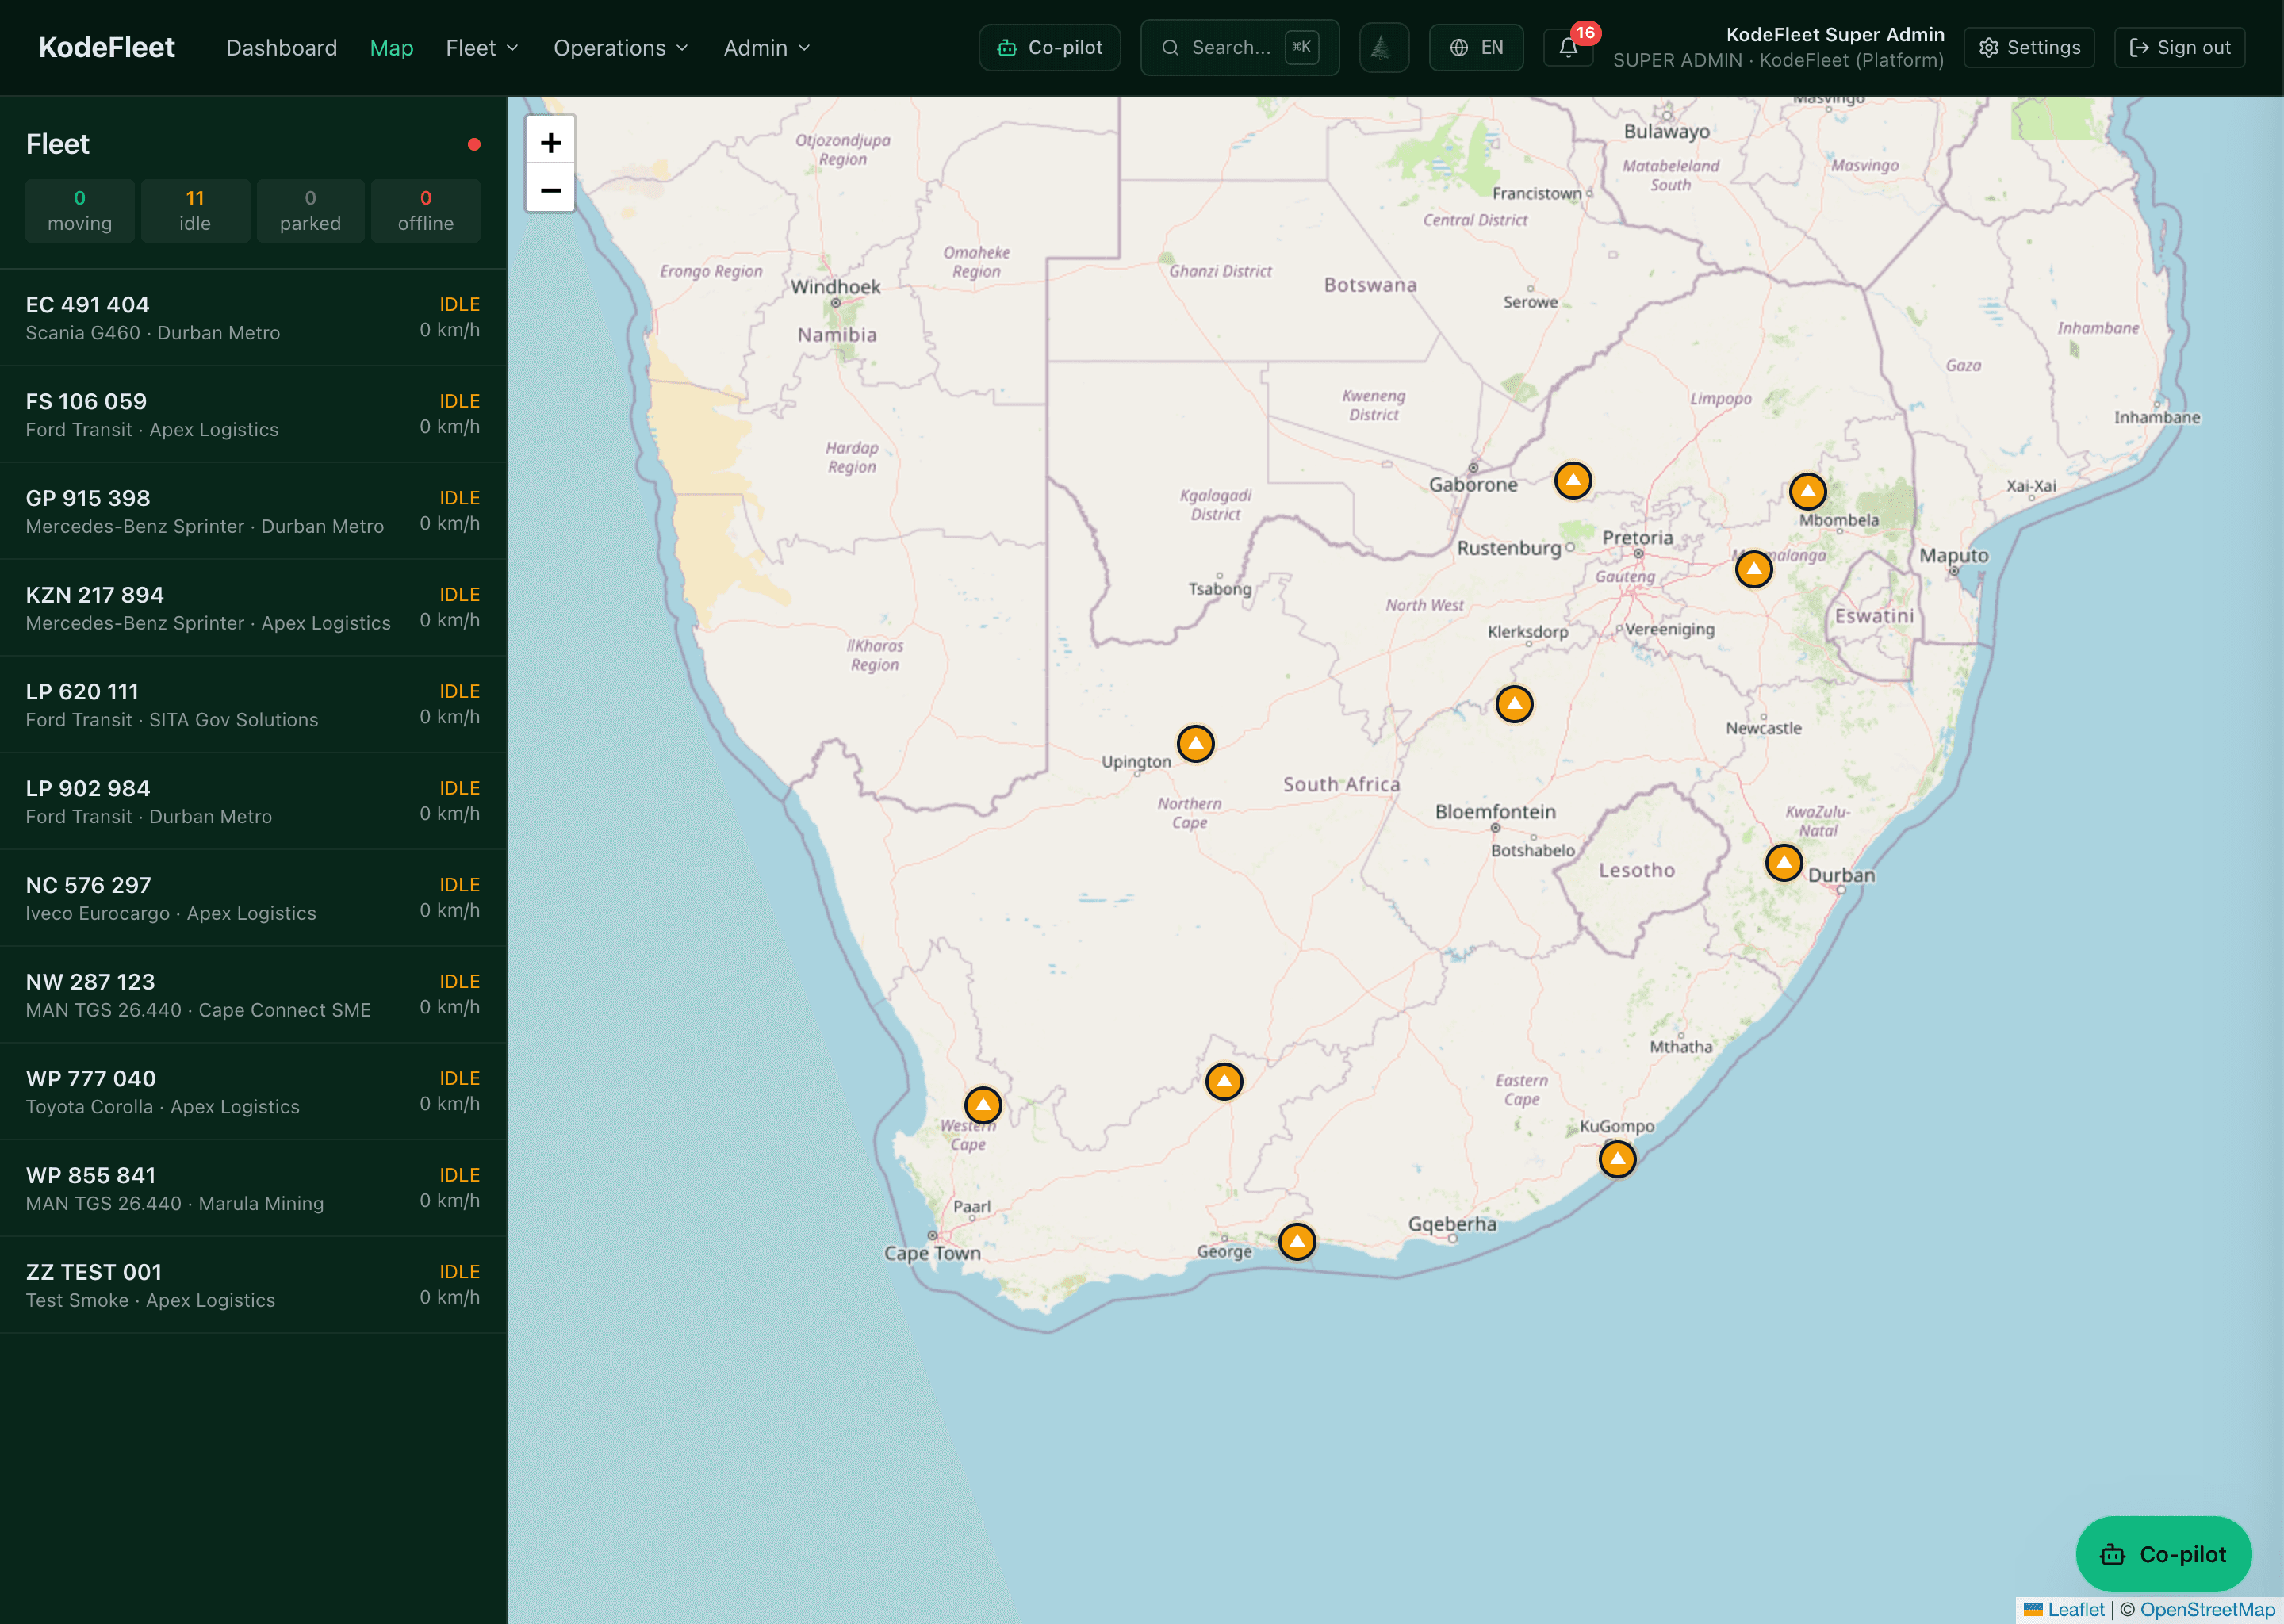This screenshot has width=2284, height=1624.
Task: Select vehicle LP 620 111 in list
Action: click(253, 705)
